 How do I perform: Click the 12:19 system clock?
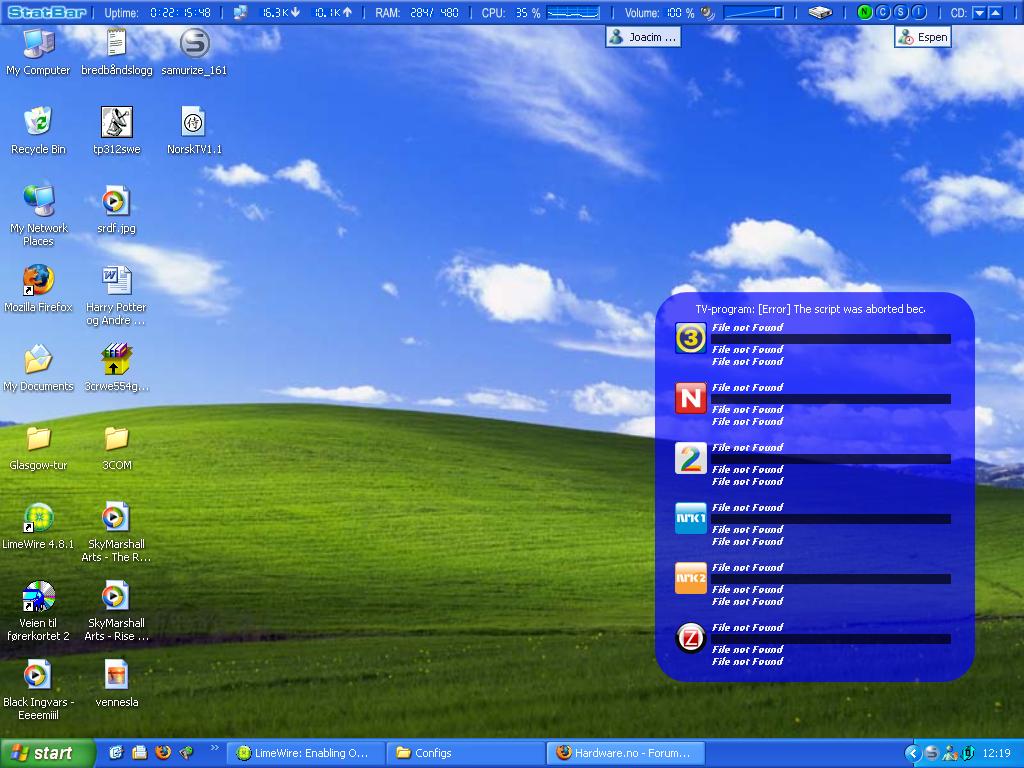point(996,753)
